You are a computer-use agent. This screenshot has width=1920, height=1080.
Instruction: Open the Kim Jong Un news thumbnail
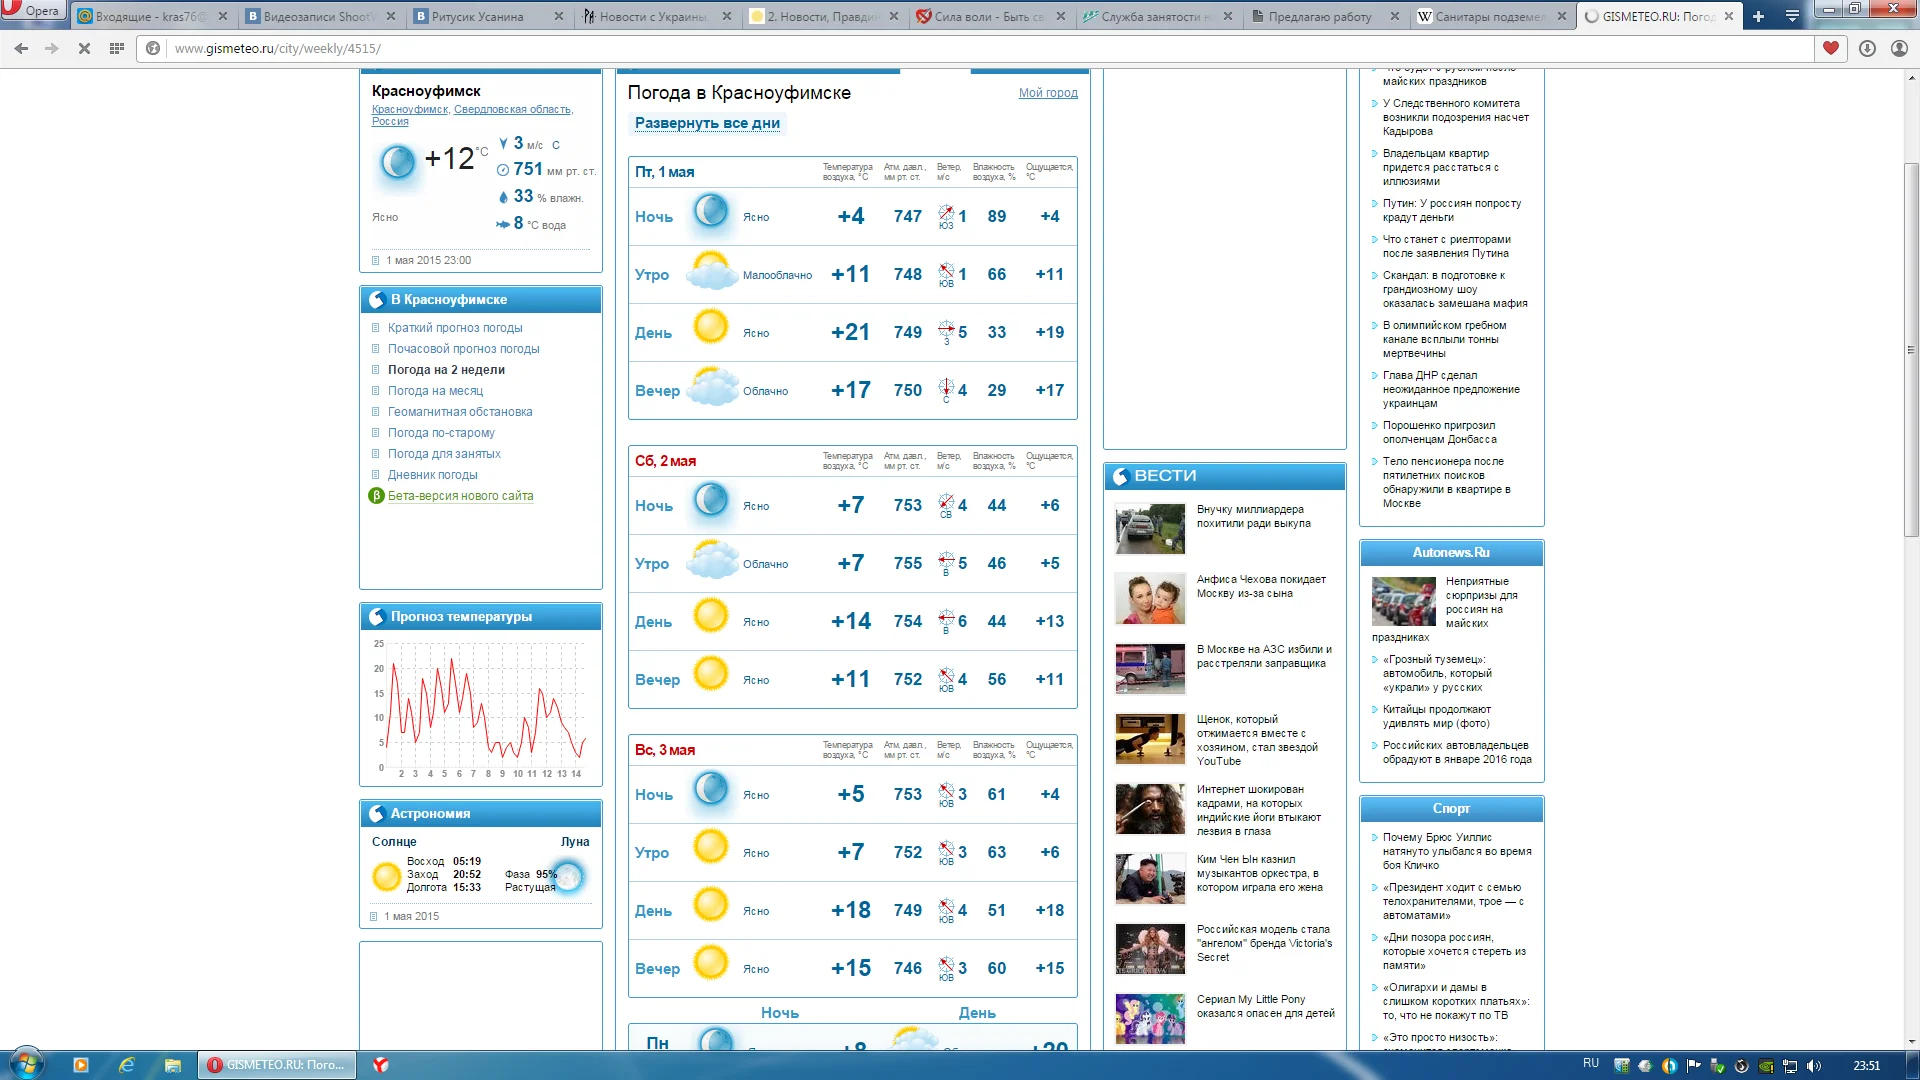[x=1150, y=878]
